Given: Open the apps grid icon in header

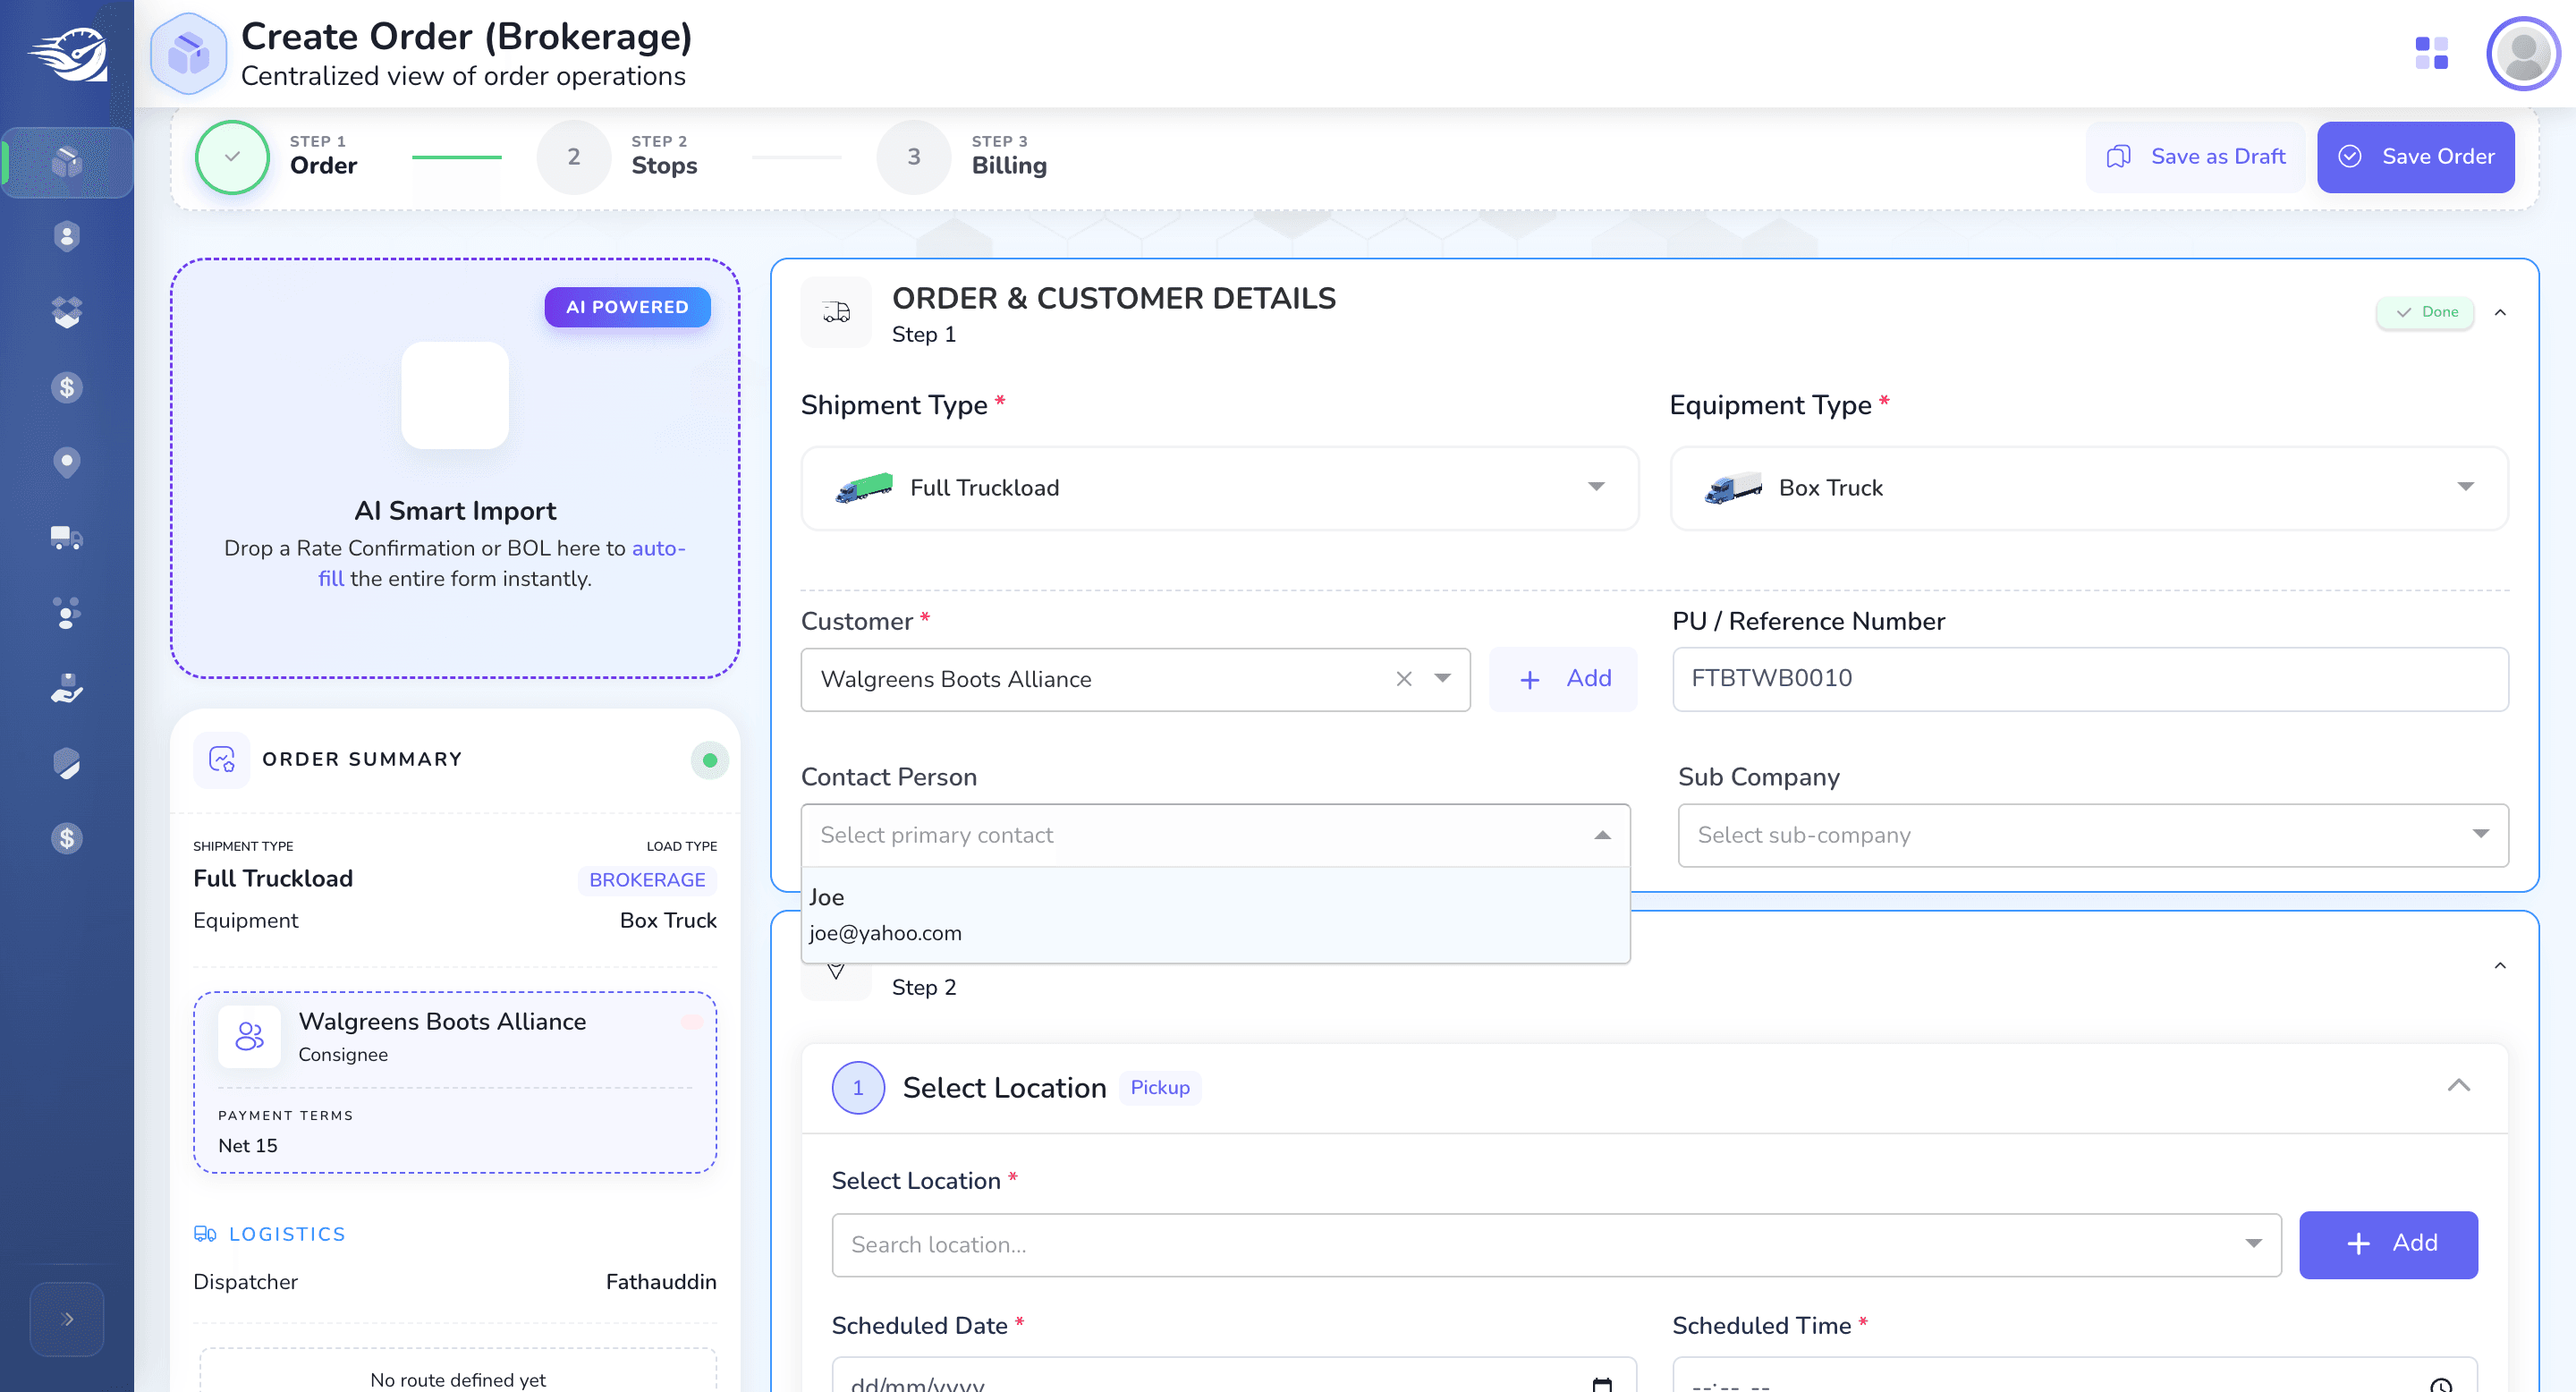Looking at the screenshot, I should (2431, 53).
